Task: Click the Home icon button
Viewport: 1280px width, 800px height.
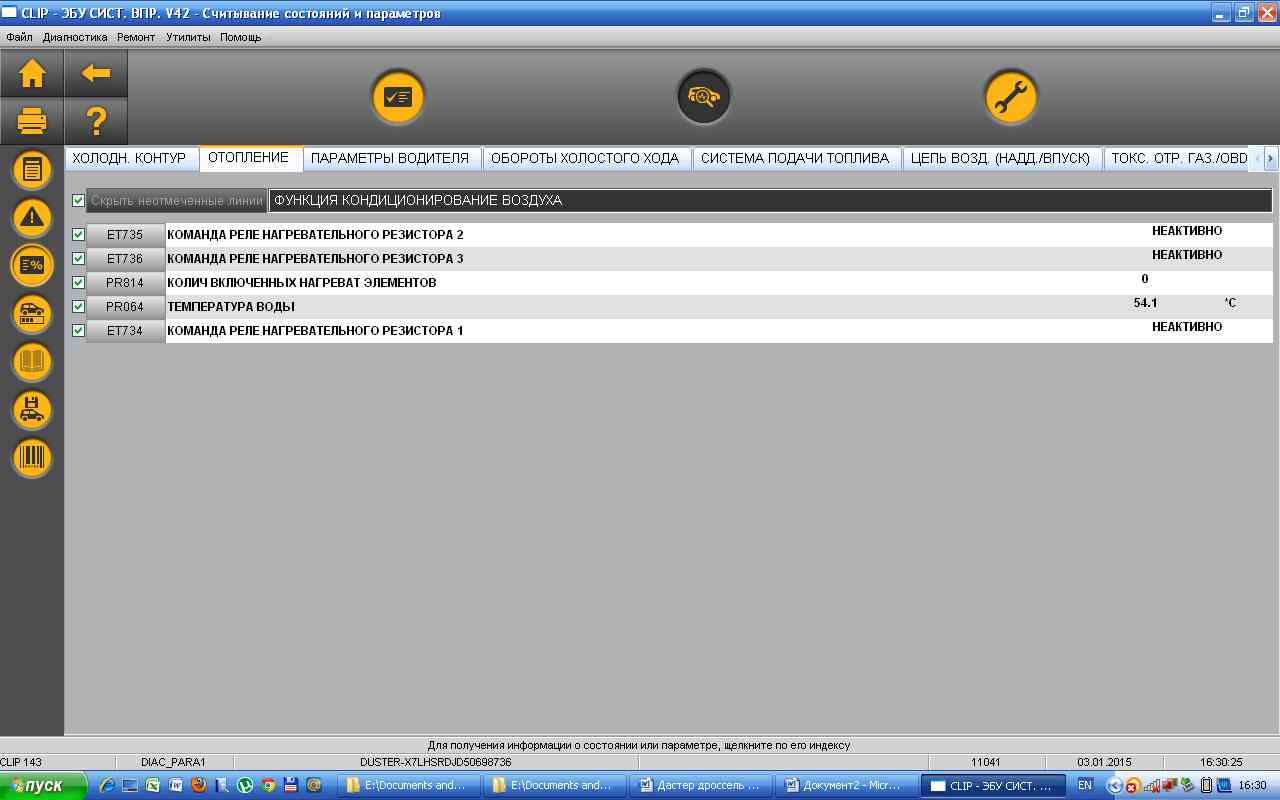Action: point(32,73)
